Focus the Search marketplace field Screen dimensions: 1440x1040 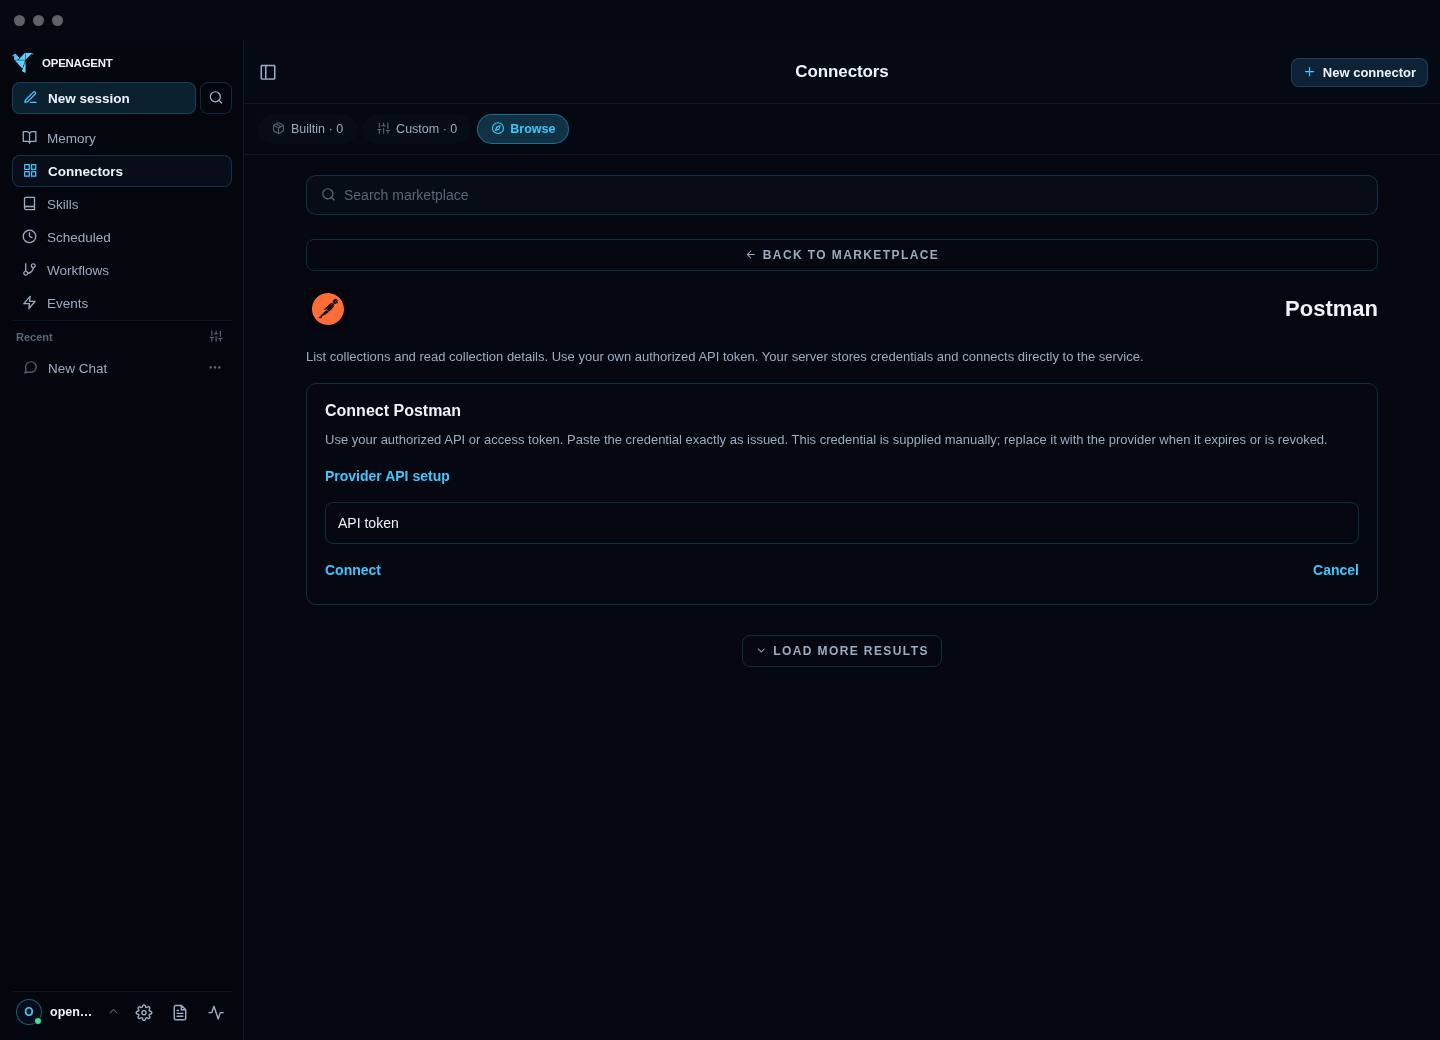pyautogui.click(x=842, y=195)
